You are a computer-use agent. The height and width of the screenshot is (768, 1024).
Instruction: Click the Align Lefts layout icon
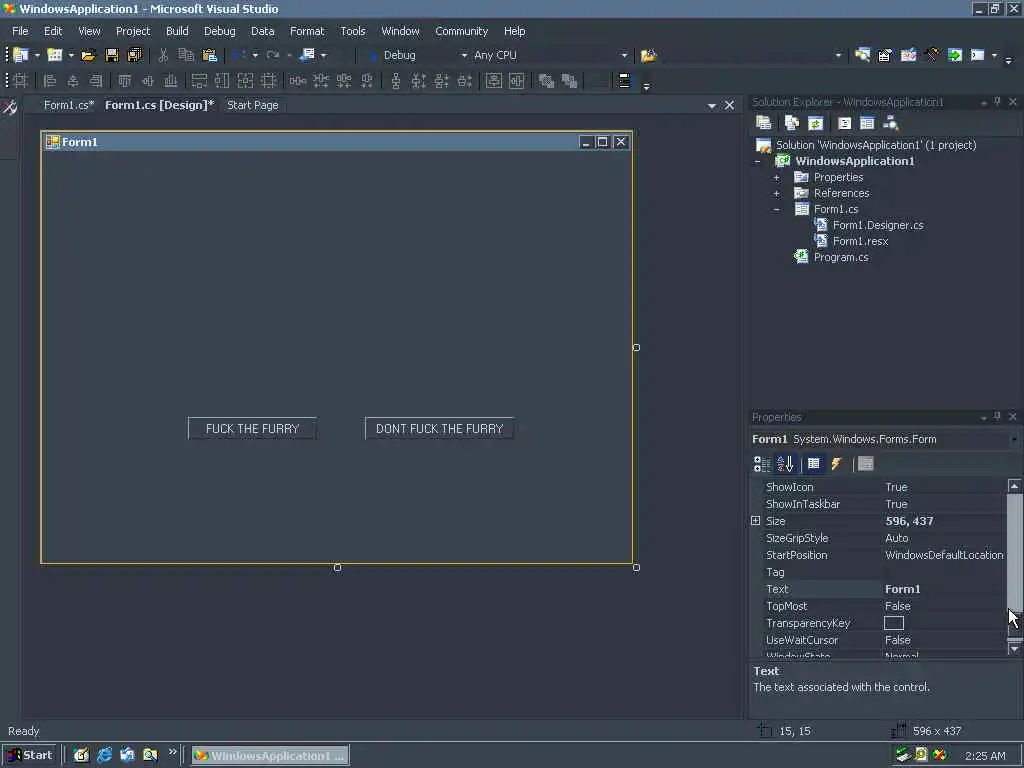pyautogui.click(x=50, y=81)
